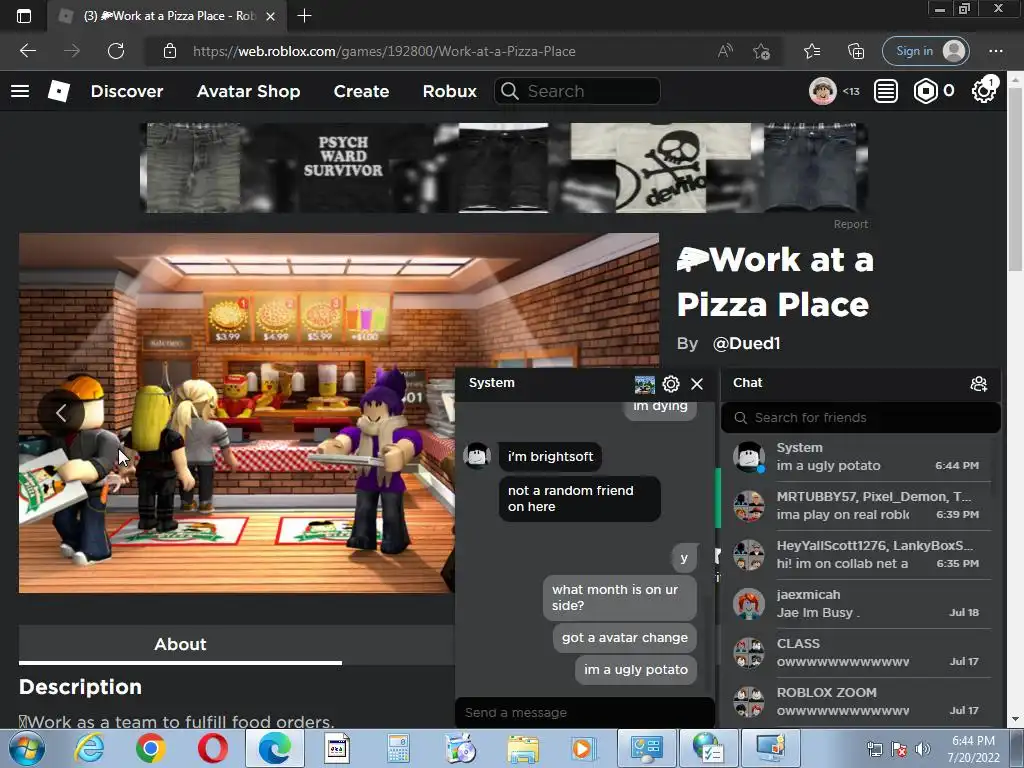1024x768 pixels.
Task: Click the system tray volume icon
Action: (923, 749)
